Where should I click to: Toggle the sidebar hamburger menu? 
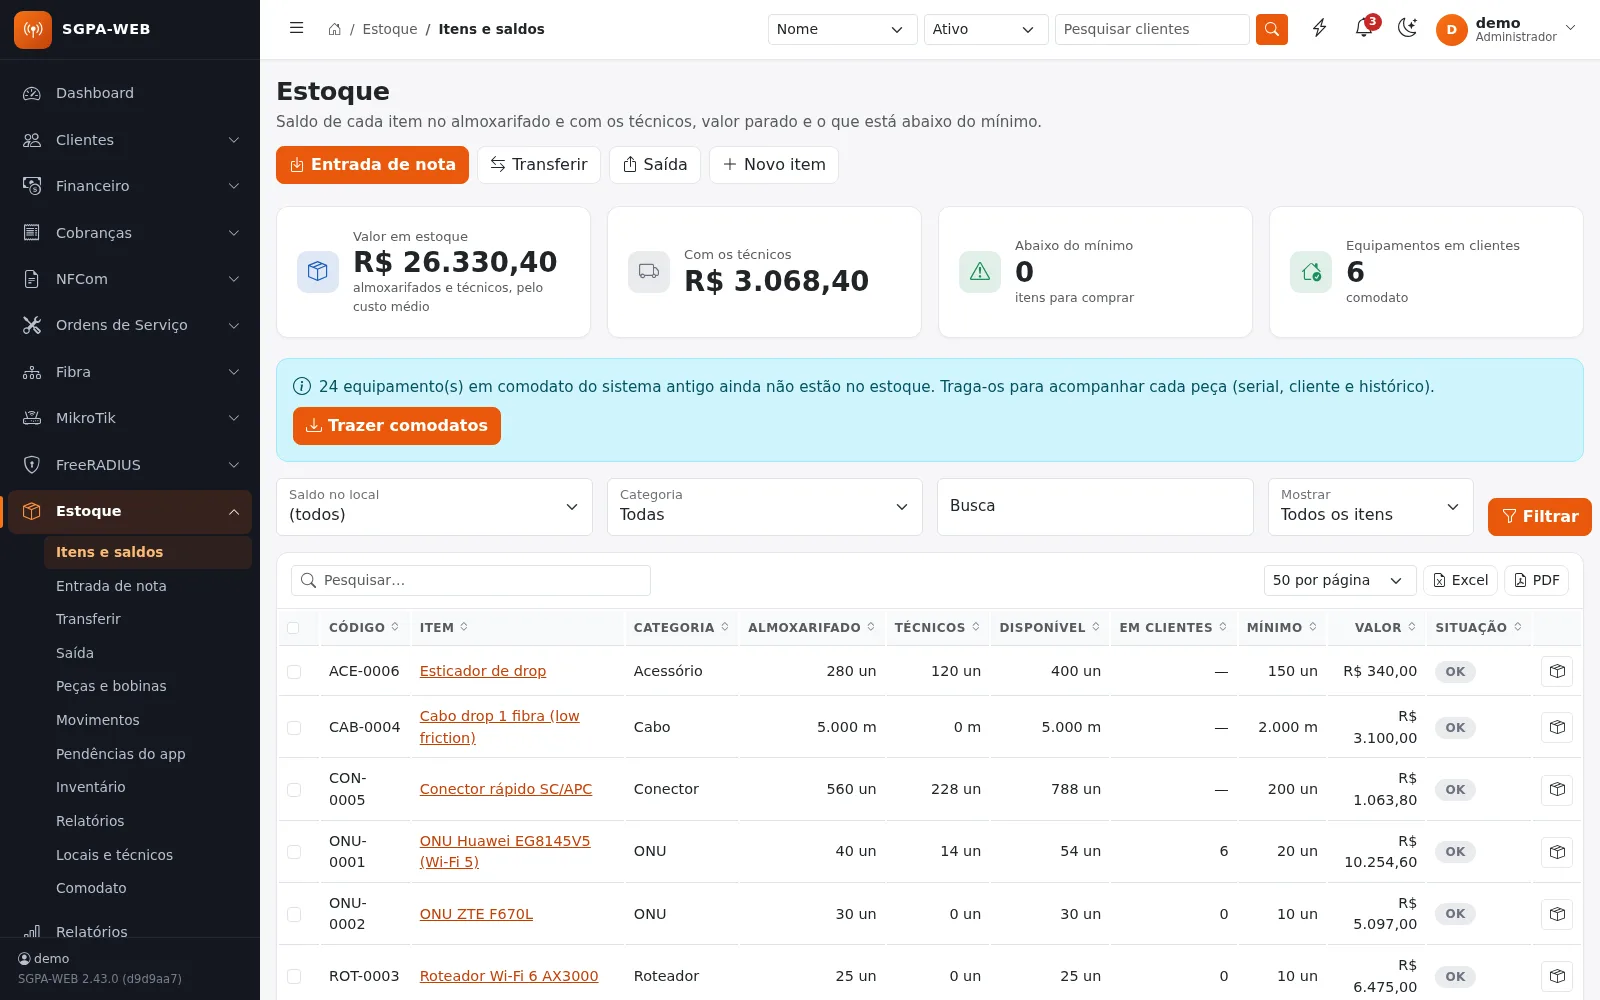point(296,29)
